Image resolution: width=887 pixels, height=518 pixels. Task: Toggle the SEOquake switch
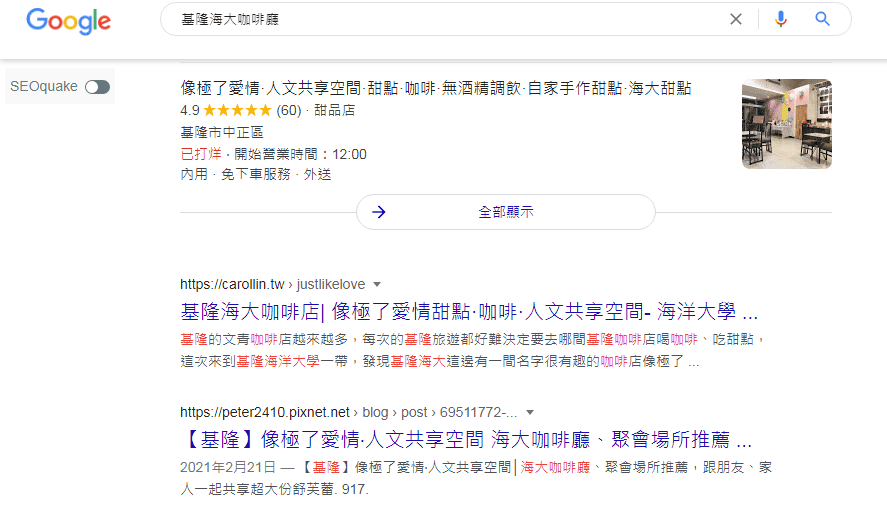pos(97,87)
